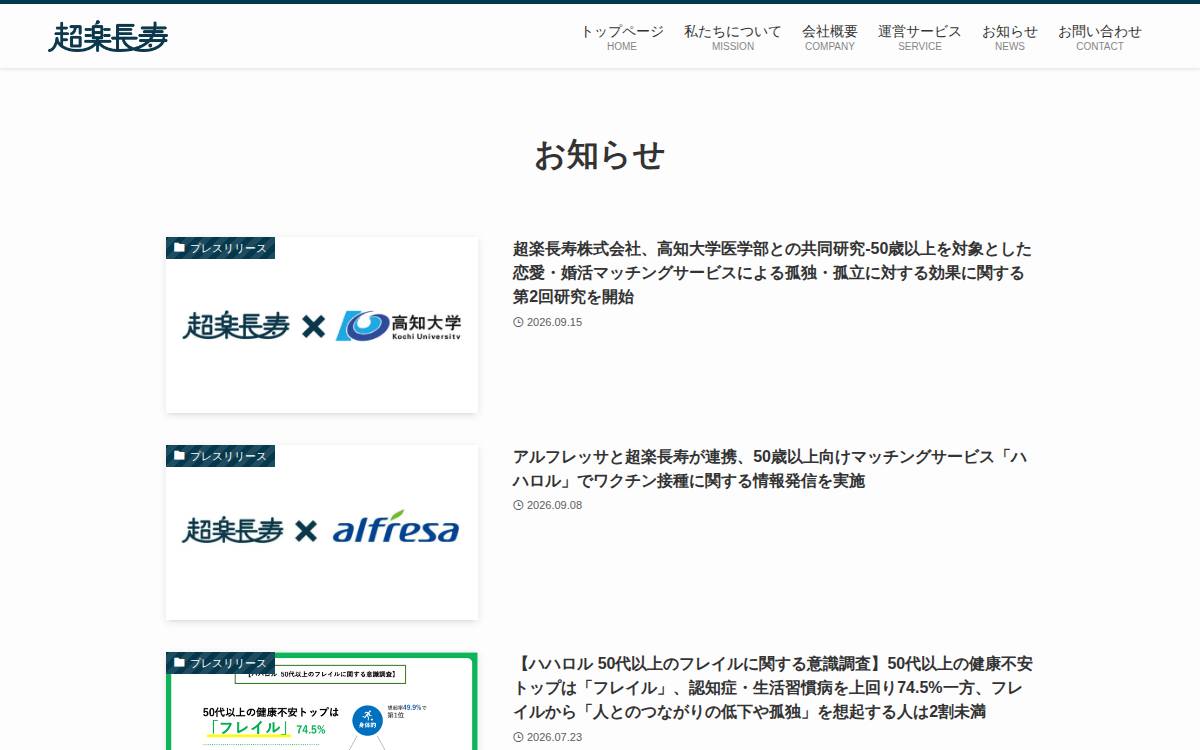Click the 超楽長寿 site logo
The width and height of the screenshot is (1200, 750).
coord(108,37)
